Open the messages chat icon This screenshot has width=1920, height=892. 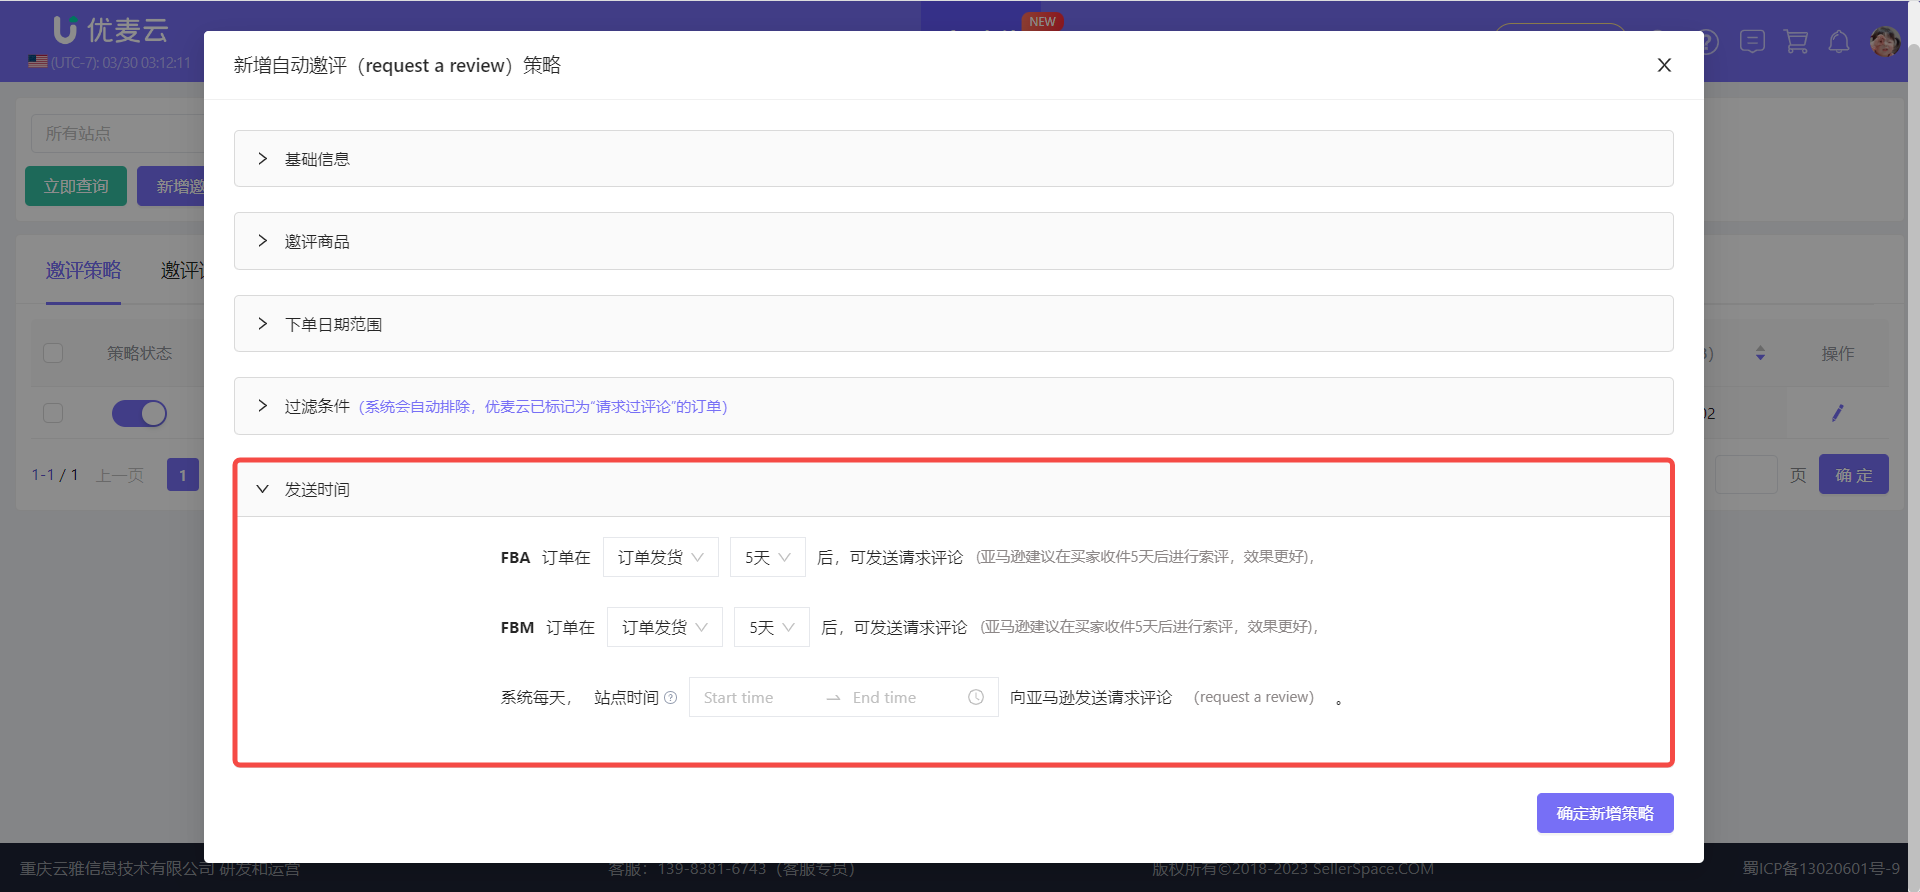coord(1752,41)
